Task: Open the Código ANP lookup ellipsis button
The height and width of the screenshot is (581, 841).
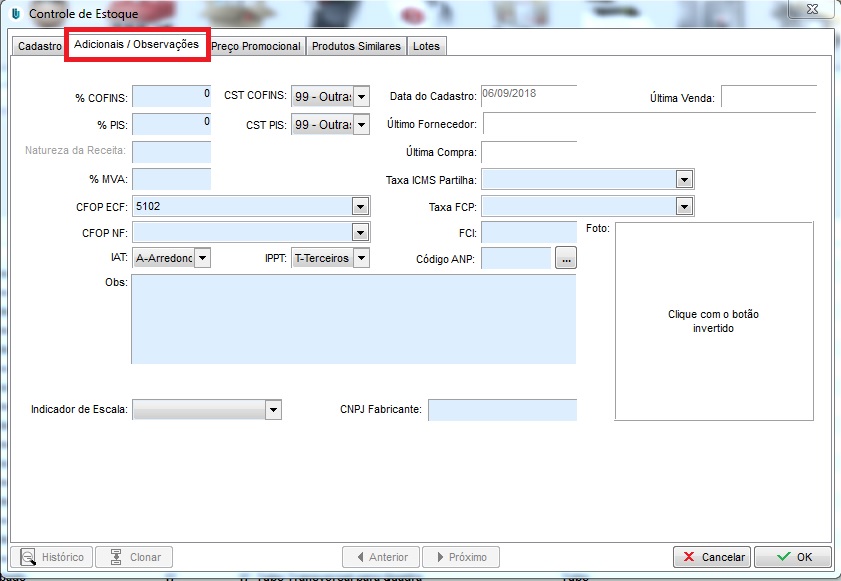Action: click(566, 259)
